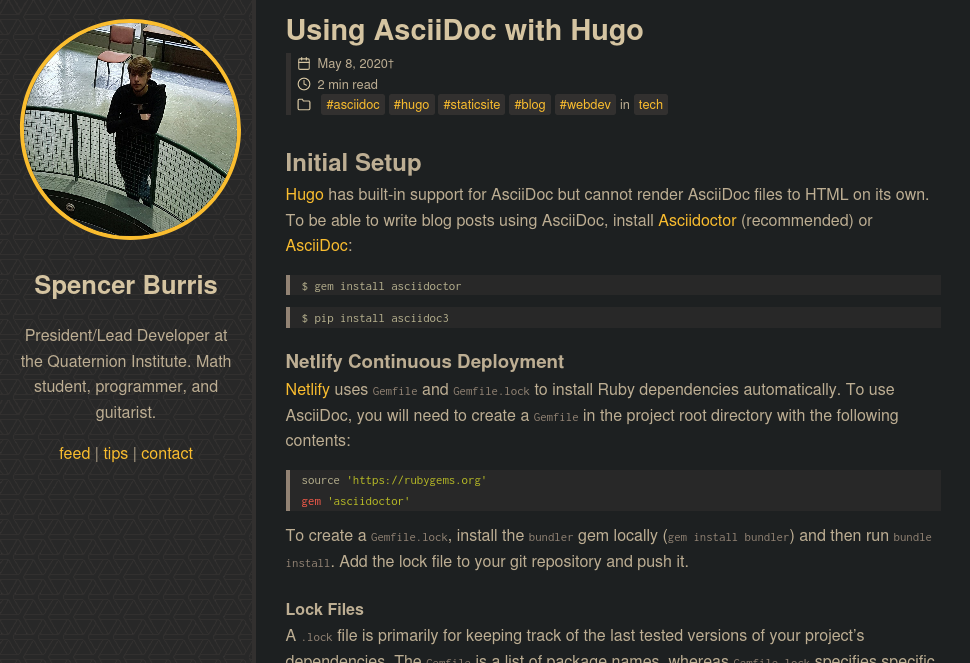
Task: Open the feed link in the sidebar
Action: 75,453
